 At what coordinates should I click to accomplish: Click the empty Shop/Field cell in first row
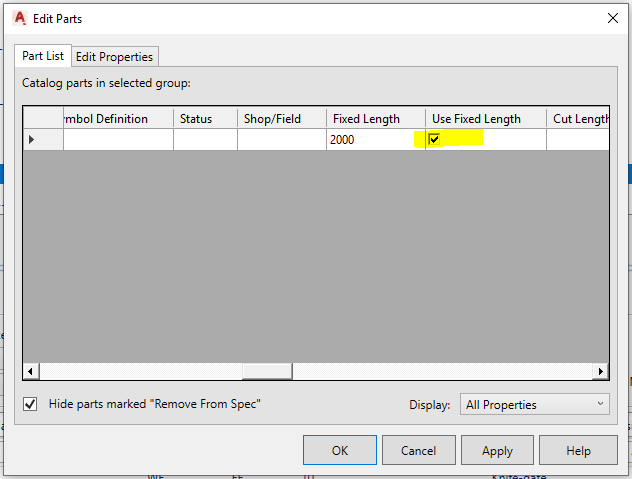(x=282, y=140)
